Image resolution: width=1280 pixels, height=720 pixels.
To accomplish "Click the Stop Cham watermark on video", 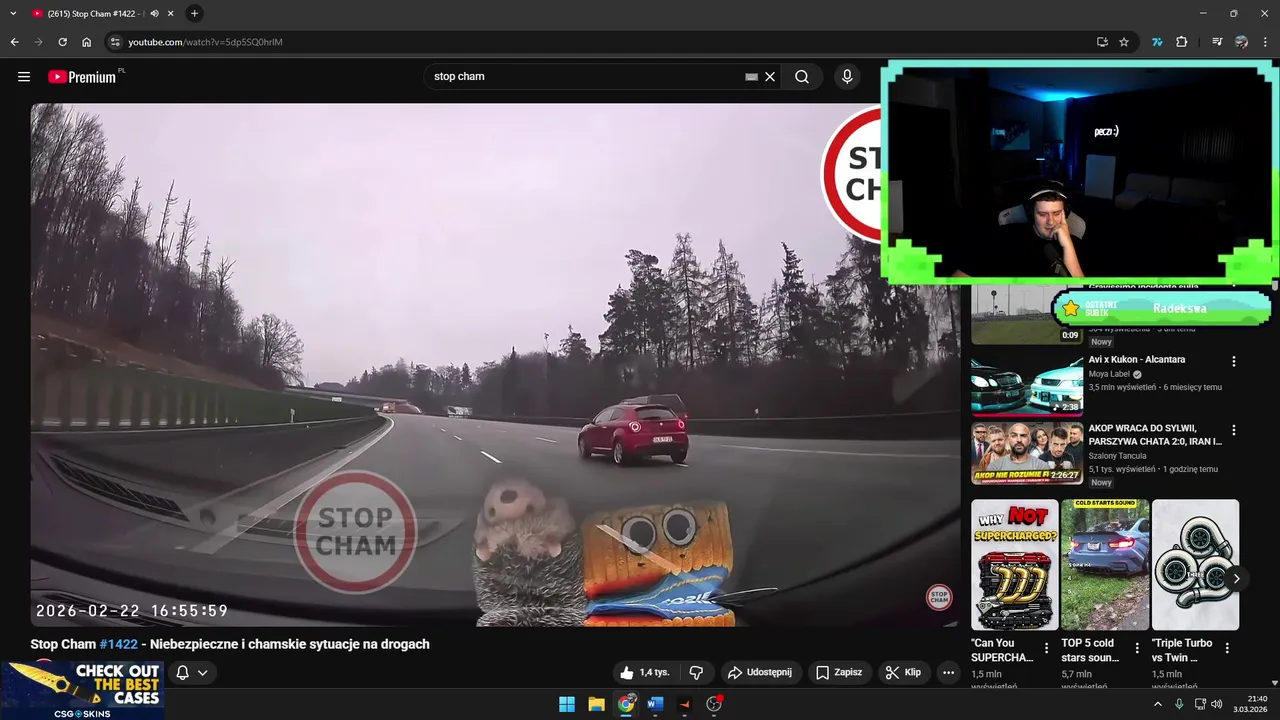I will (939, 598).
